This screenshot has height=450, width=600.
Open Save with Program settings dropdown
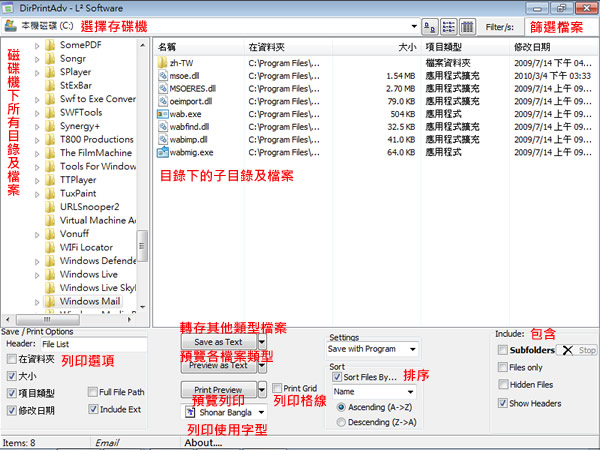[412, 349]
